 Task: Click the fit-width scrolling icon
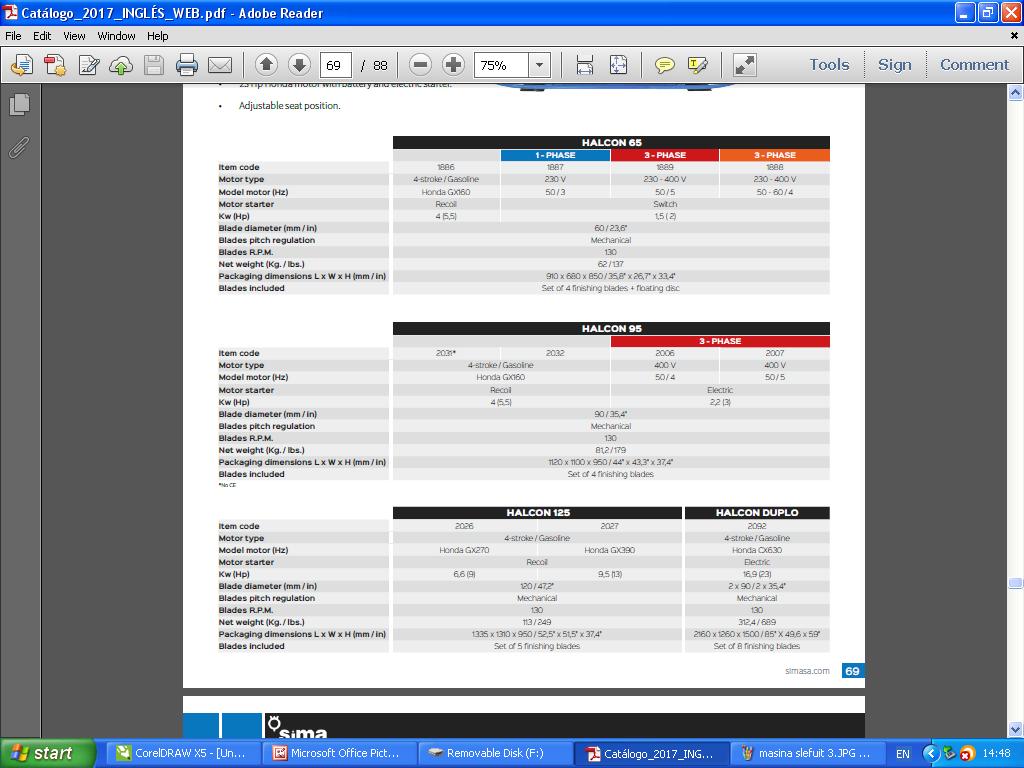(x=584, y=65)
